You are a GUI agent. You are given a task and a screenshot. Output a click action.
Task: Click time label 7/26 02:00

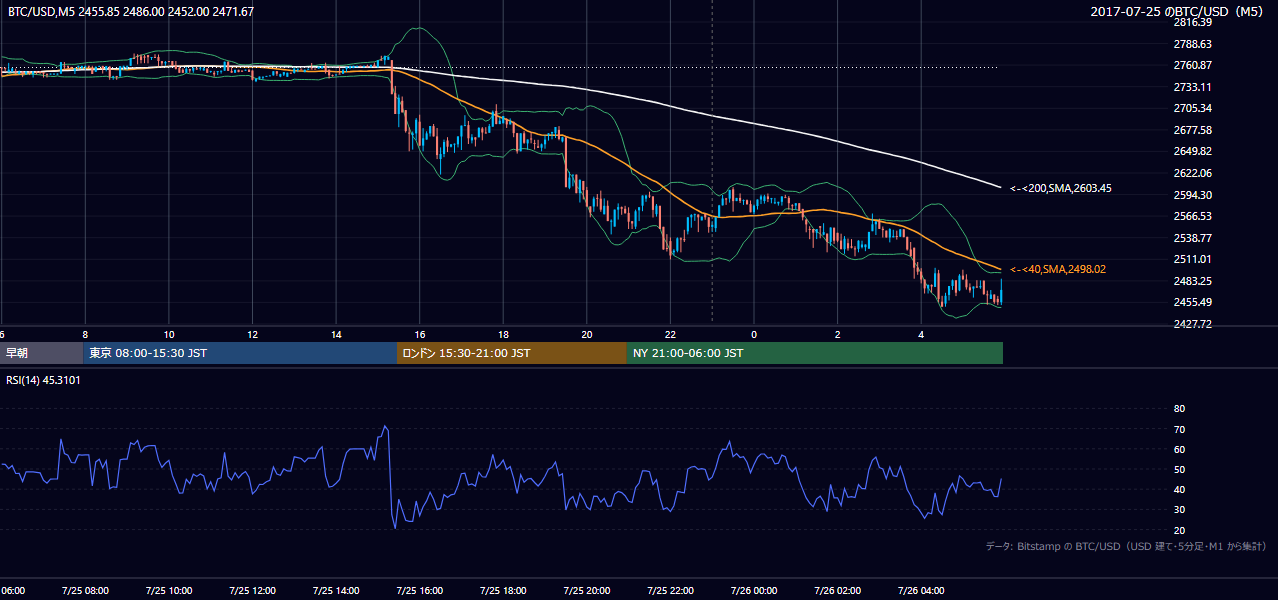[837, 590]
